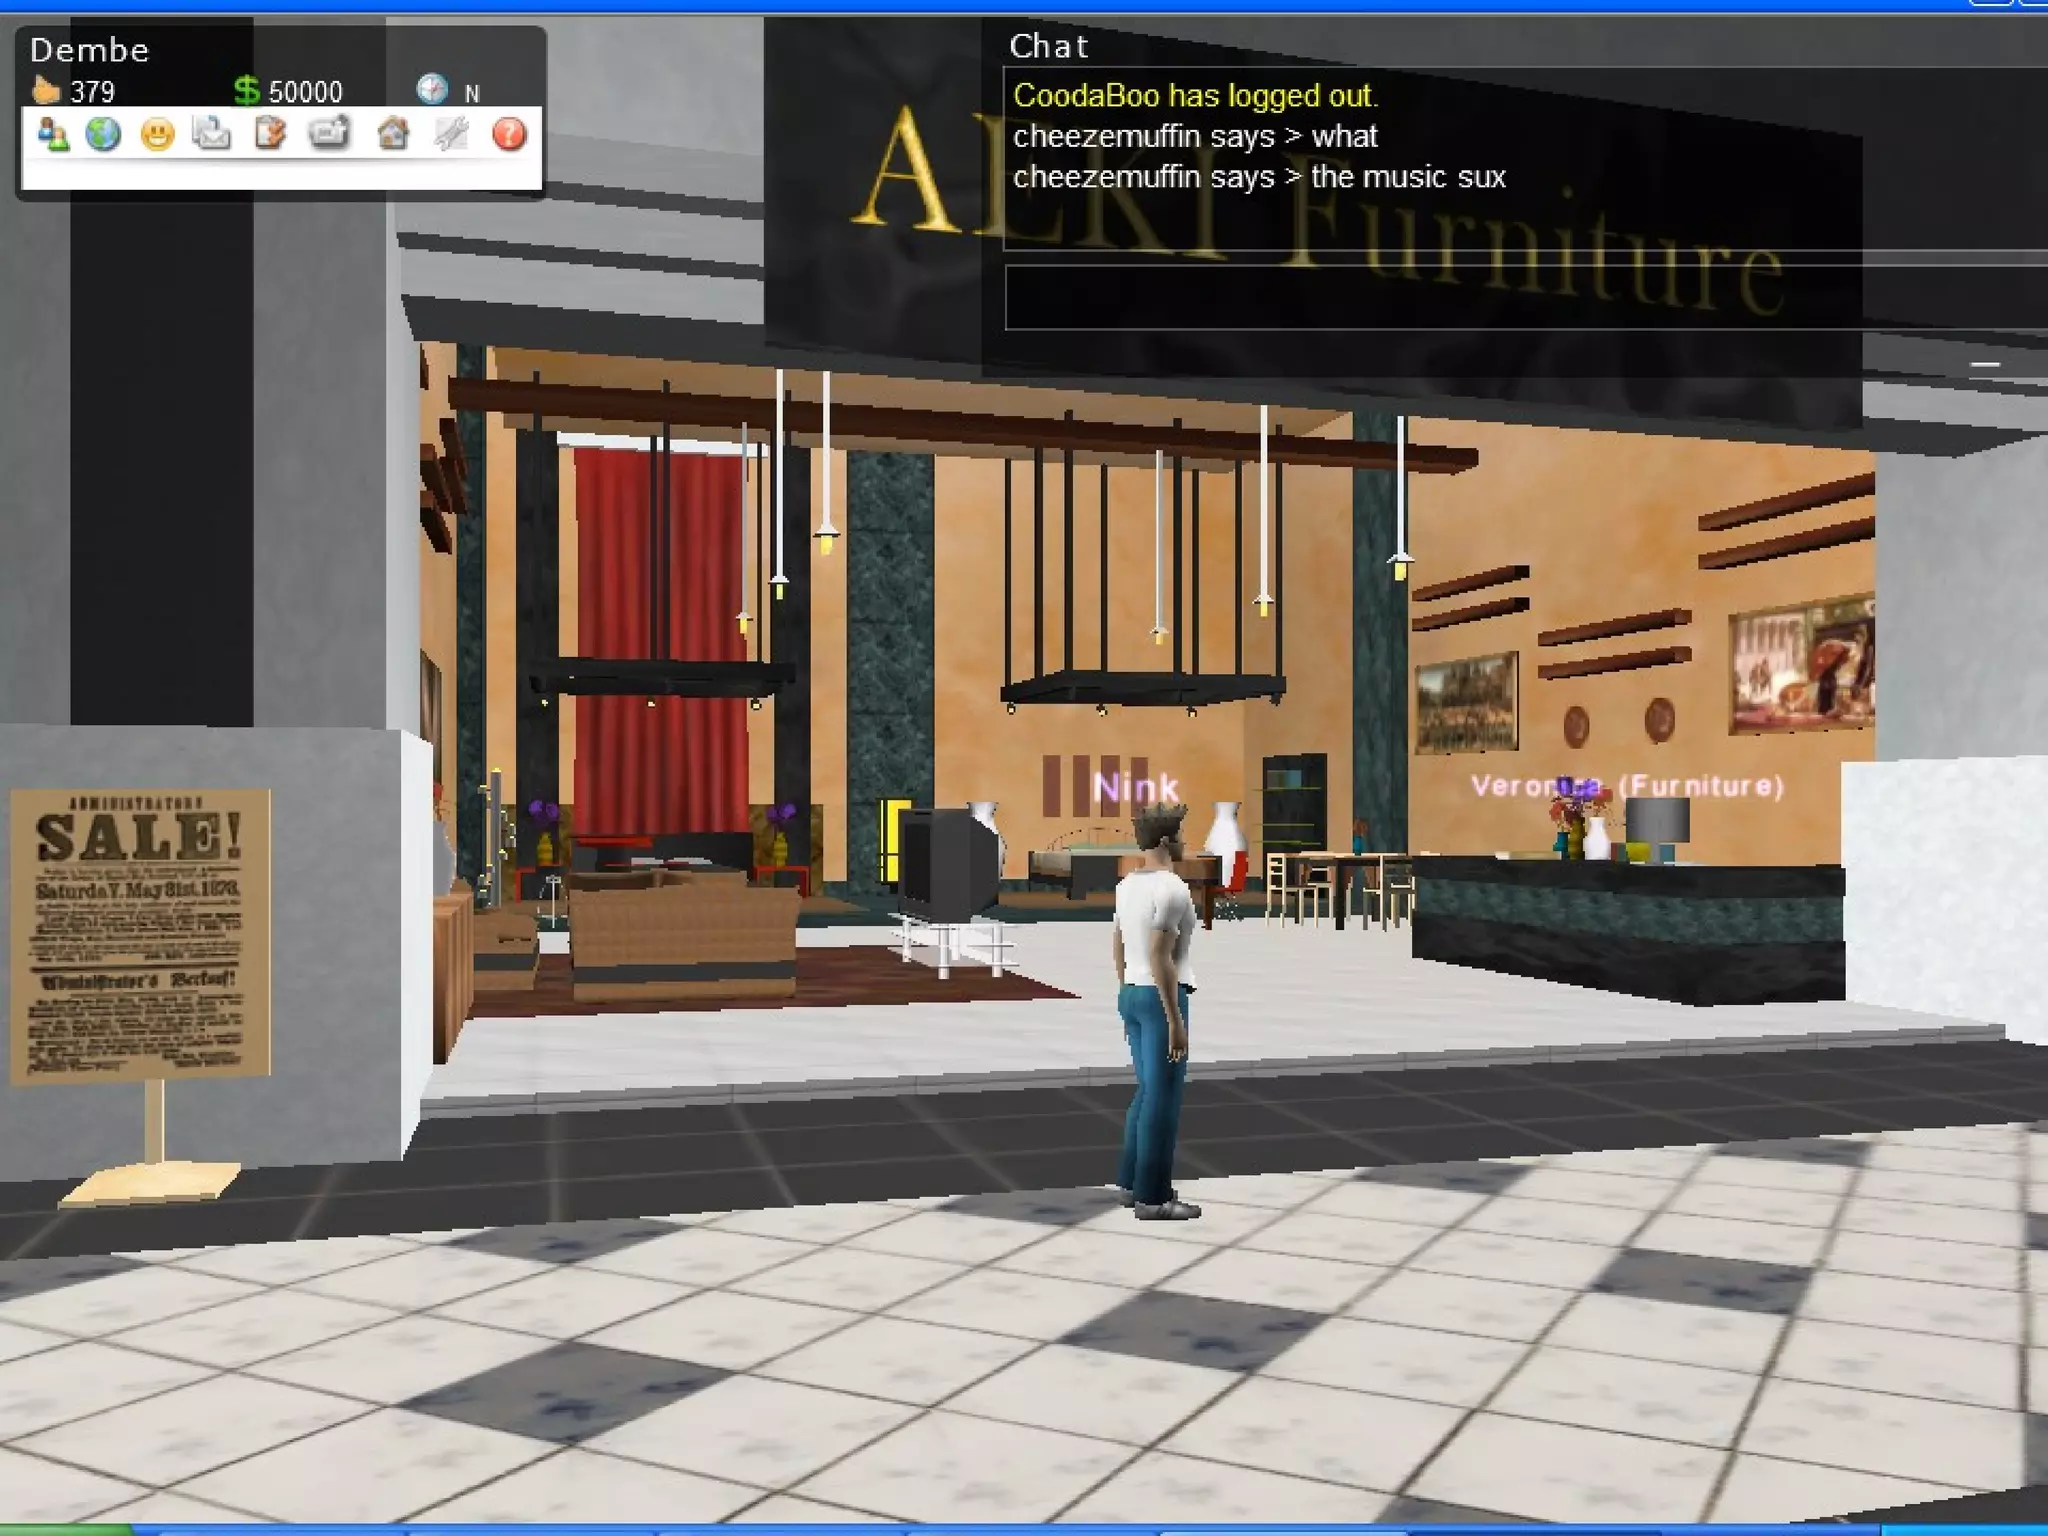Open the friends/people icon in toolbar
2048x1536 pixels.
click(52, 134)
